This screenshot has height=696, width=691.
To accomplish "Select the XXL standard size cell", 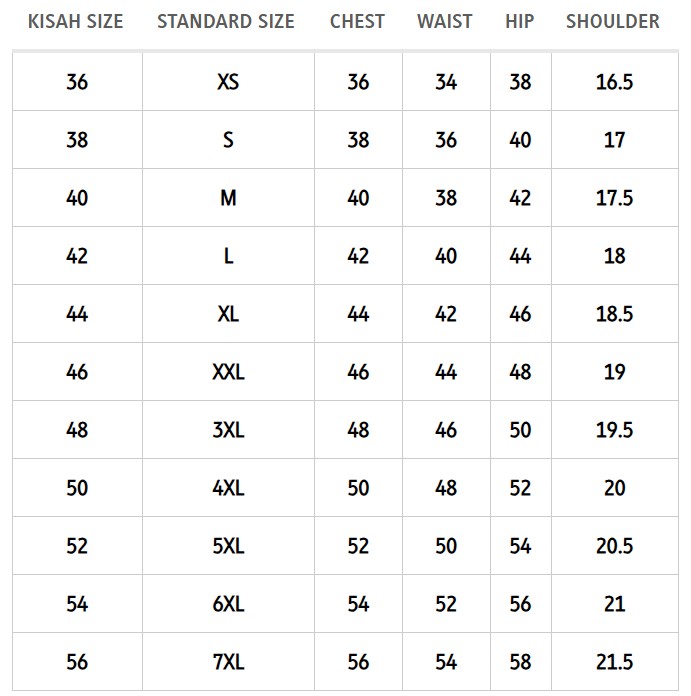I will (x=228, y=372).
